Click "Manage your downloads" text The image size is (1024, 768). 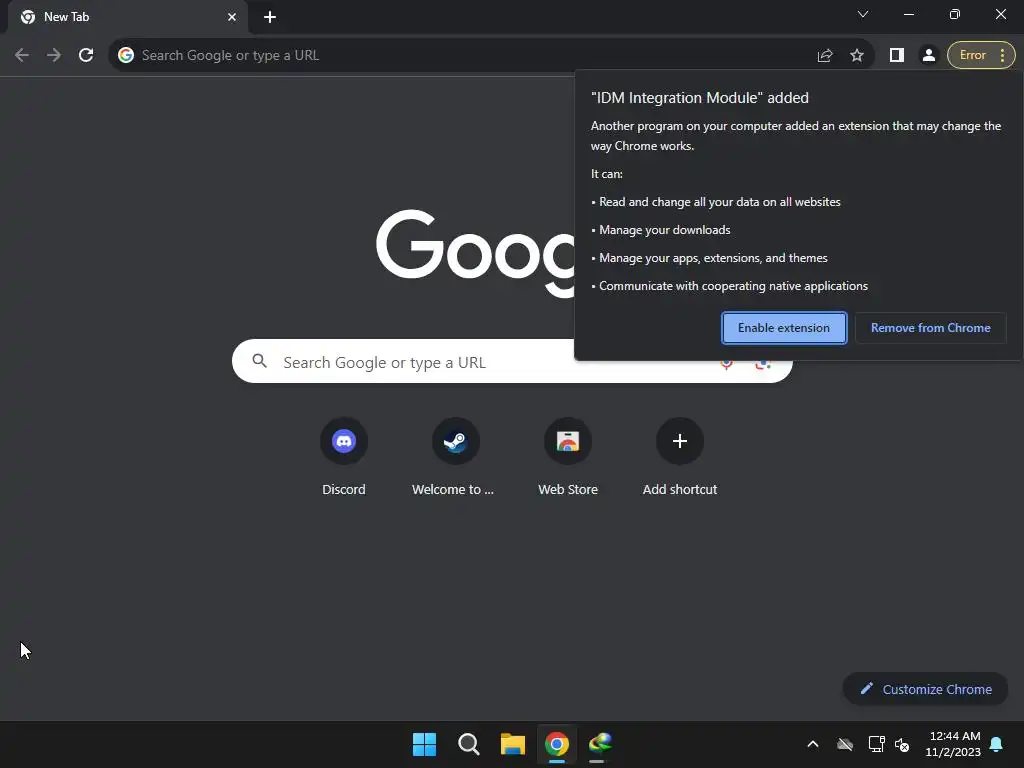pos(664,230)
